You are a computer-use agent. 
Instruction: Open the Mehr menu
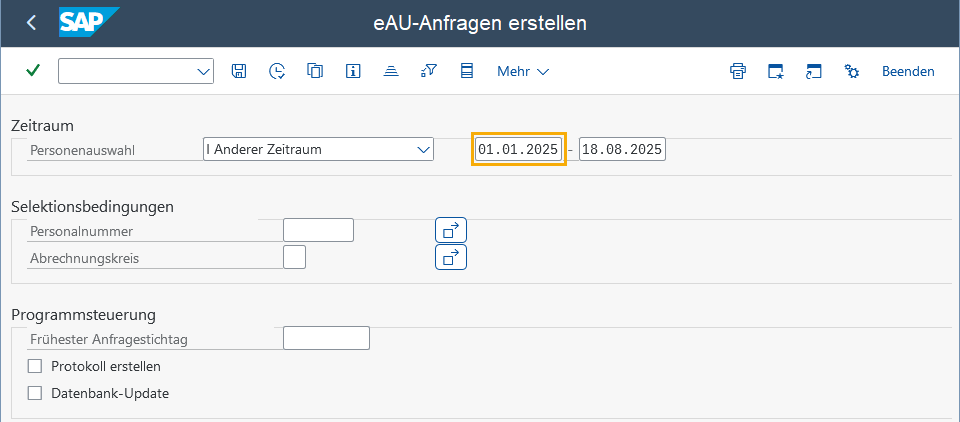click(523, 72)
